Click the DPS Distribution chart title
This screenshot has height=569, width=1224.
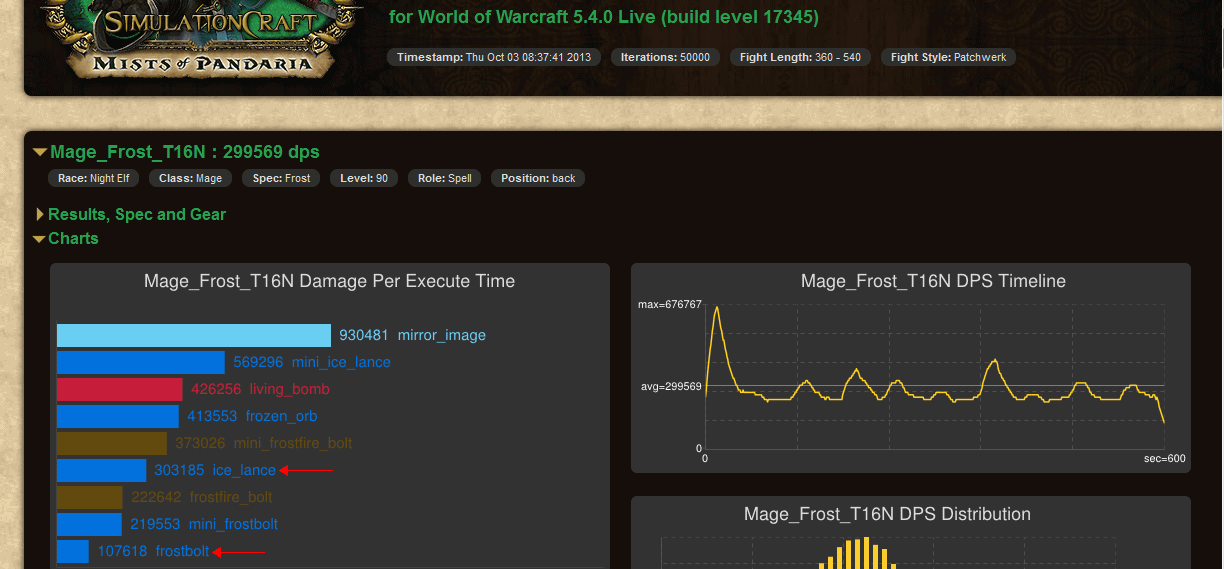[887, 514]
